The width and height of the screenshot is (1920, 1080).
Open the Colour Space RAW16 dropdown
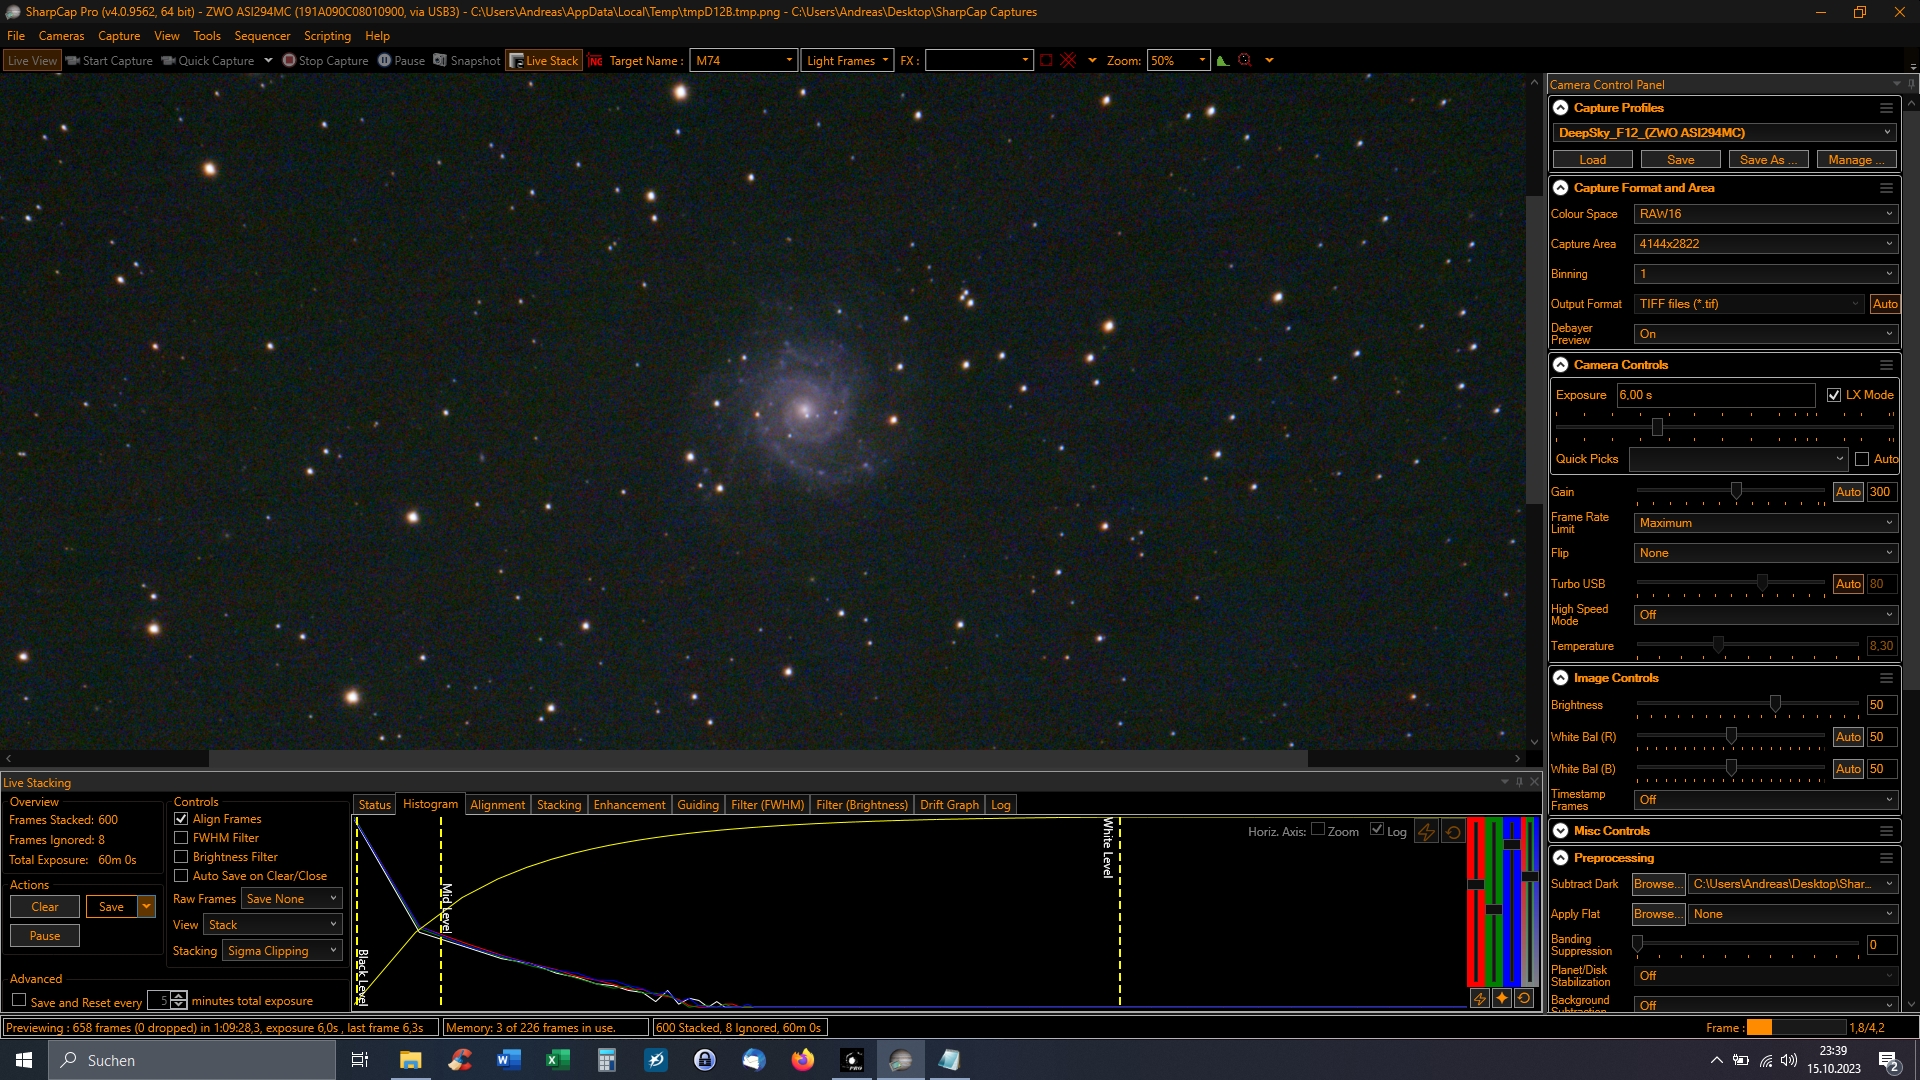[x=1765, y=214]
